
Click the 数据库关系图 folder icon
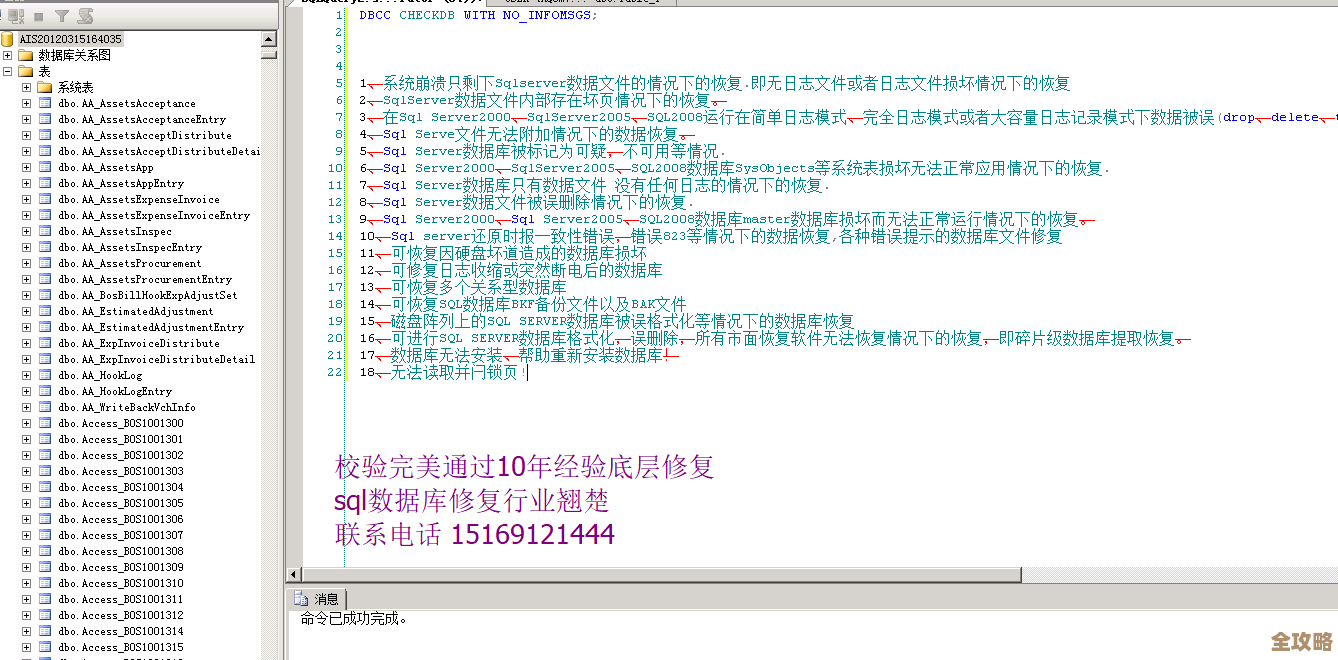26,56
